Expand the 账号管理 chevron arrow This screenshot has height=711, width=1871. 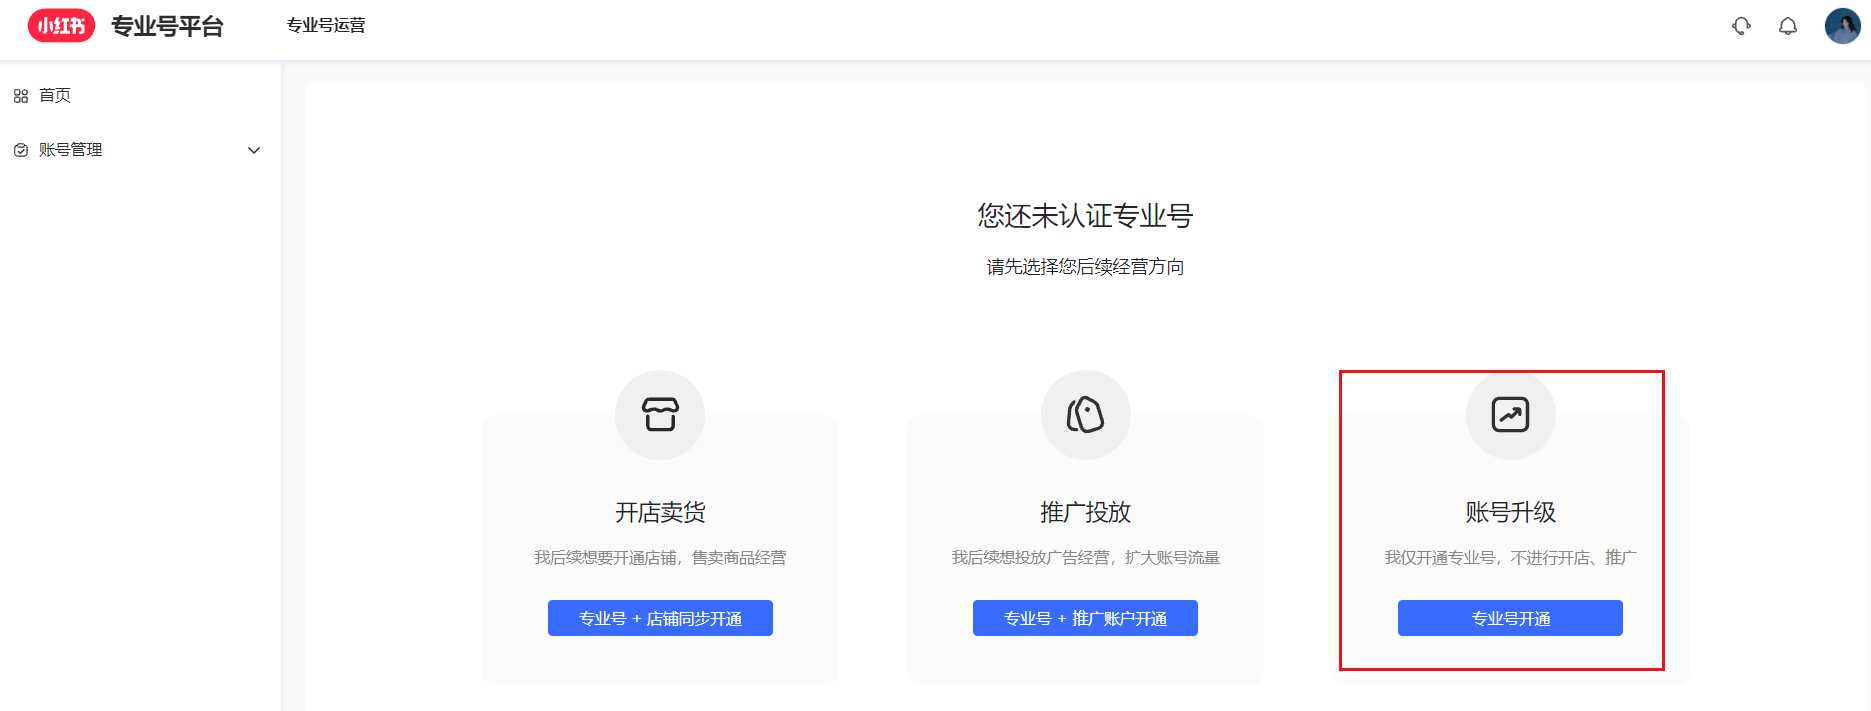(x=254, y=150)
